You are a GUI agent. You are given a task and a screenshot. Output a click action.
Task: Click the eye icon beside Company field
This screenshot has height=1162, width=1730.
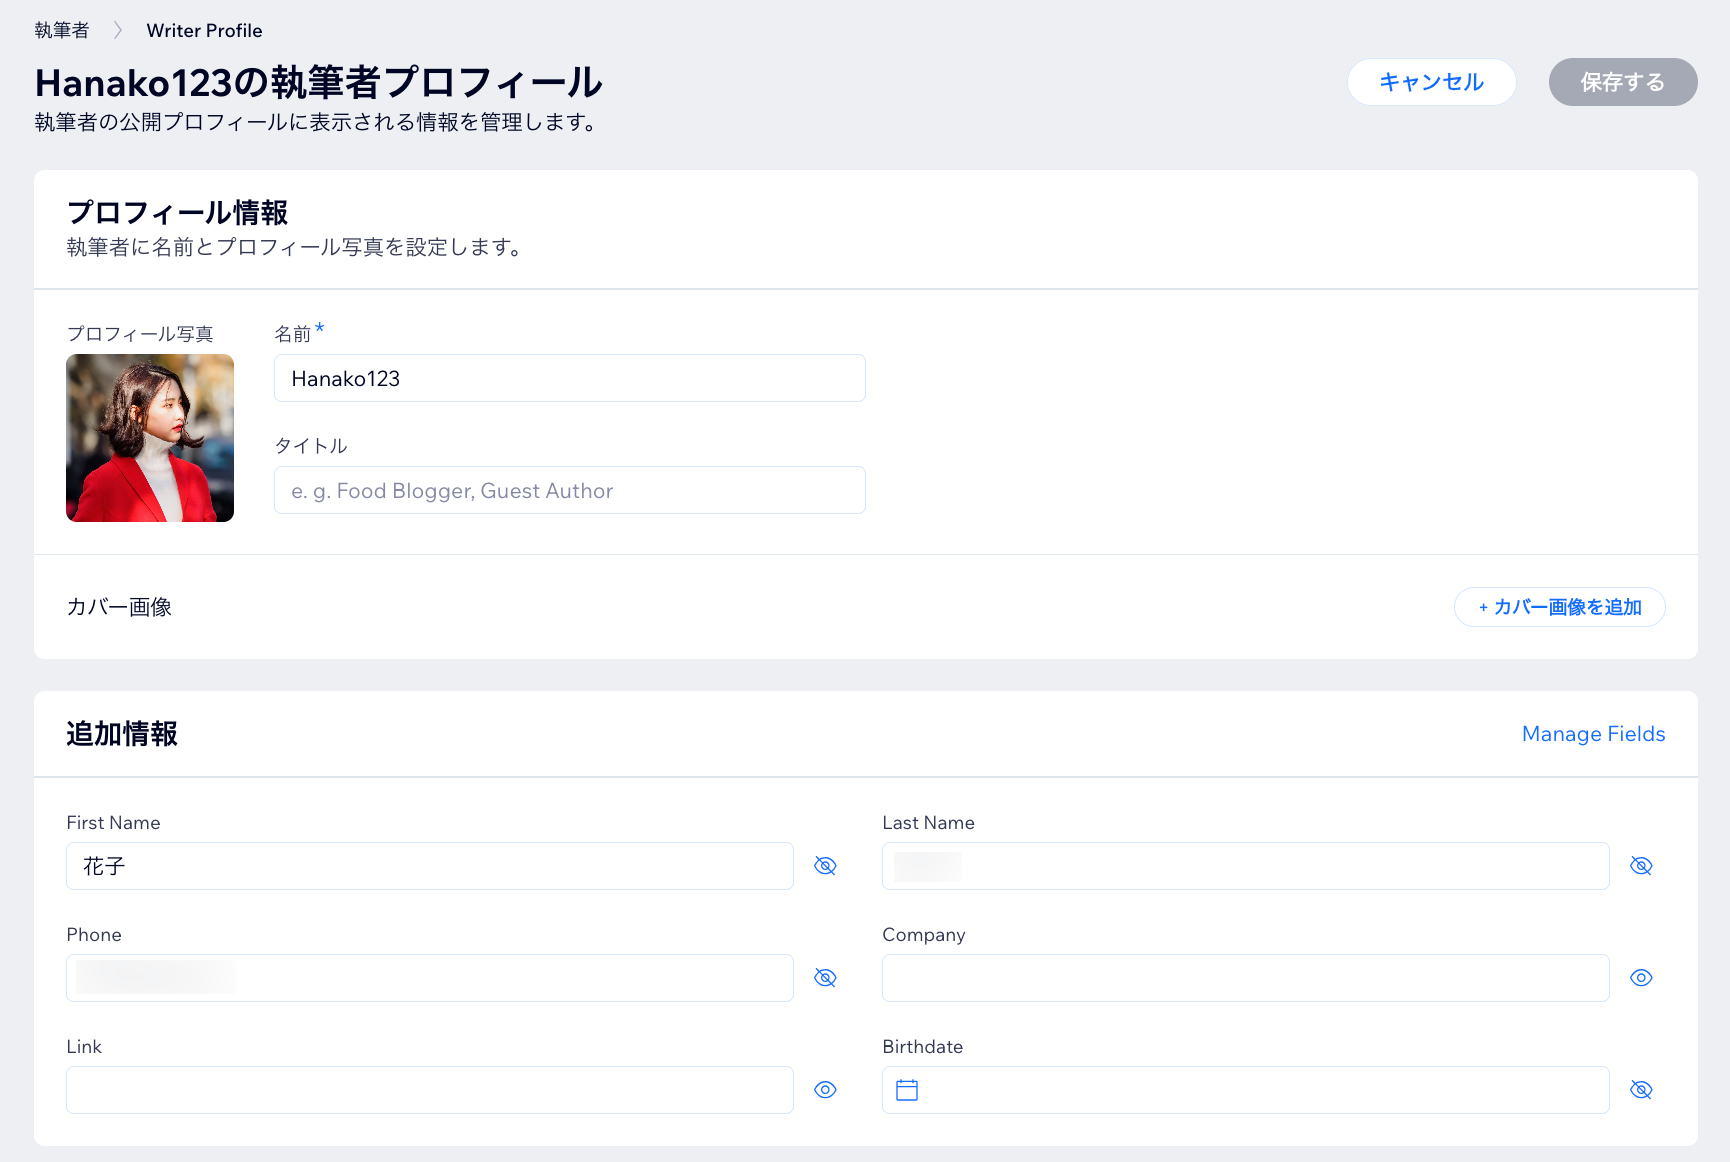[1641, 978]
